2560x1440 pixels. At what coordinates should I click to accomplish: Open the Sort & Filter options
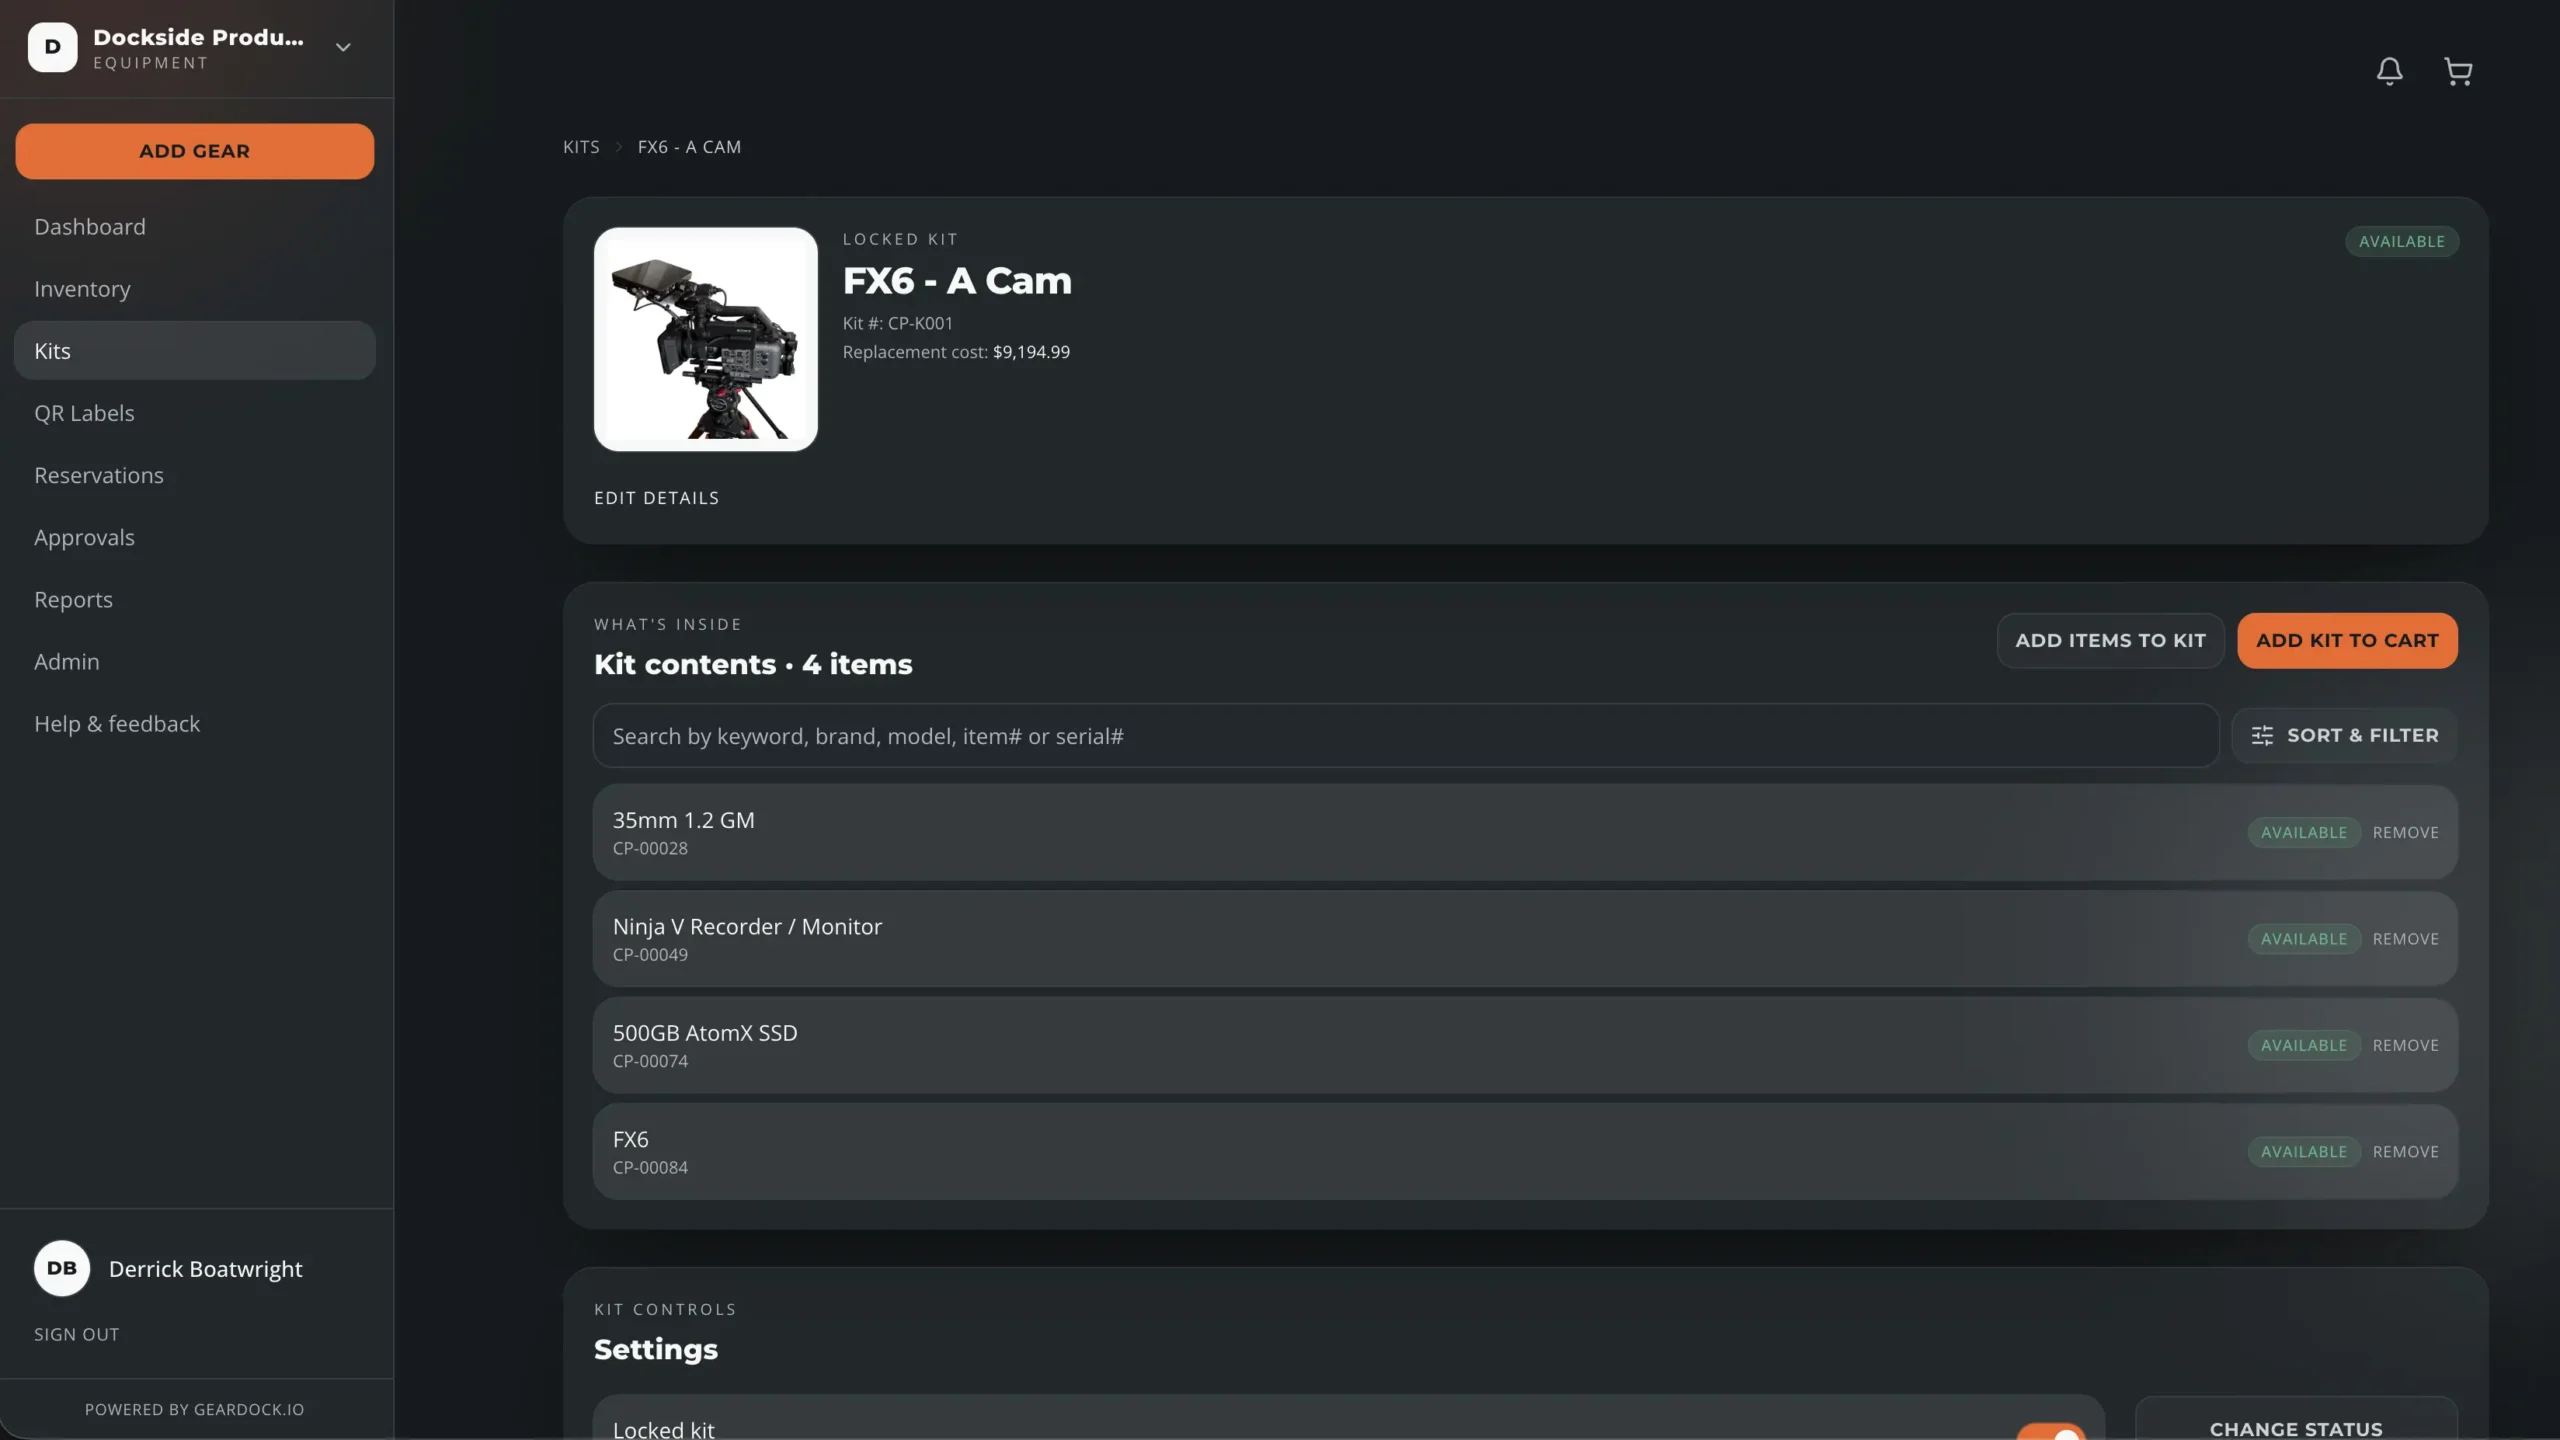pos(2345,736)
